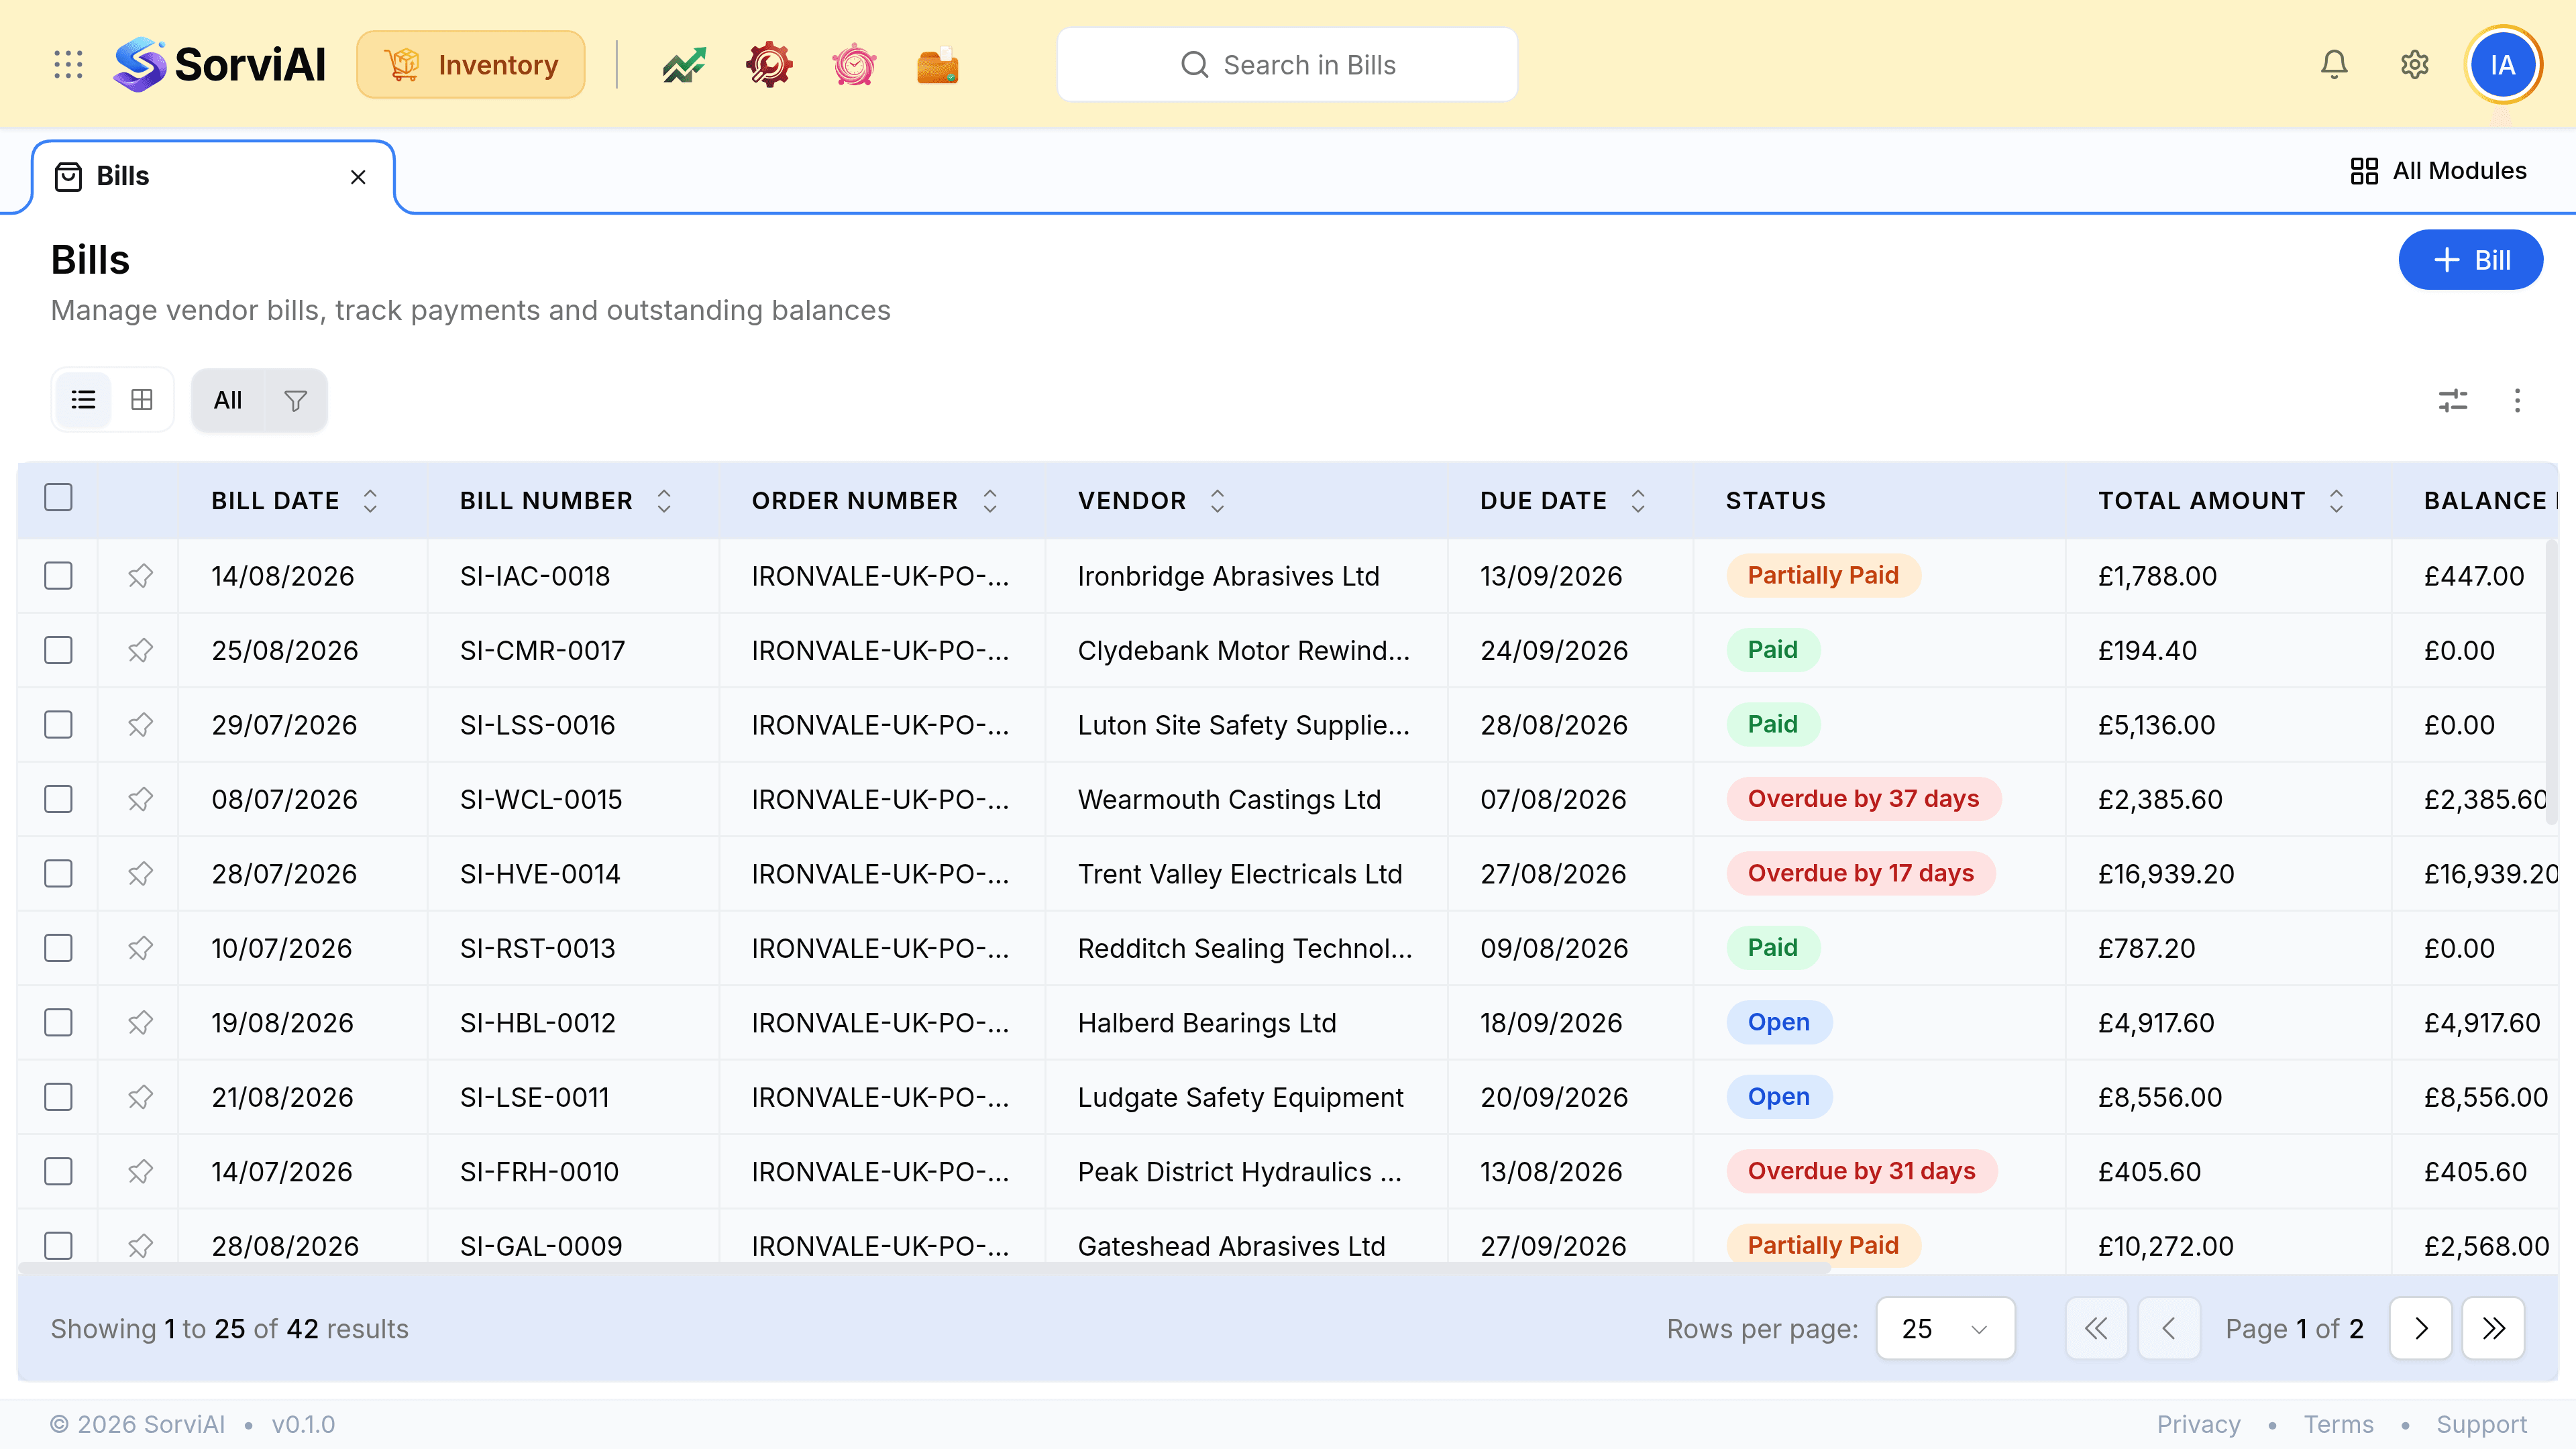Click the Overdue by 37 days status

[x=1863, y=799]
